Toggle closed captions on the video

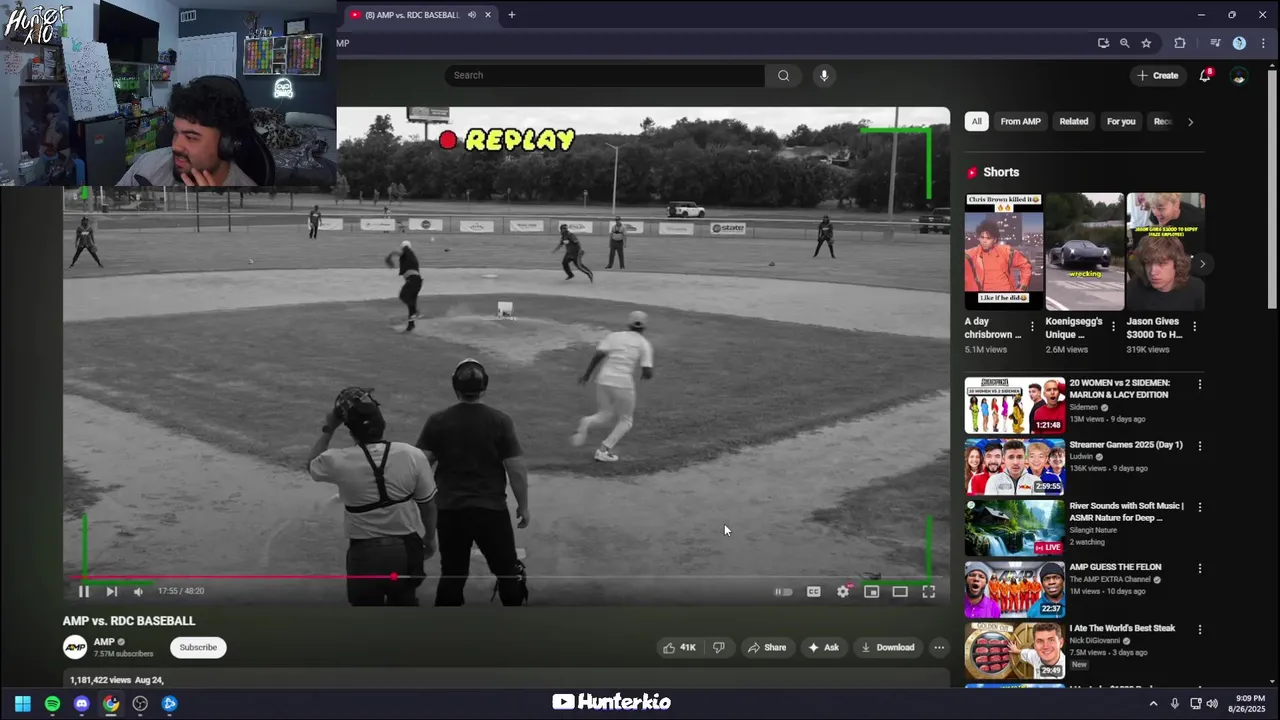point(814,592)
